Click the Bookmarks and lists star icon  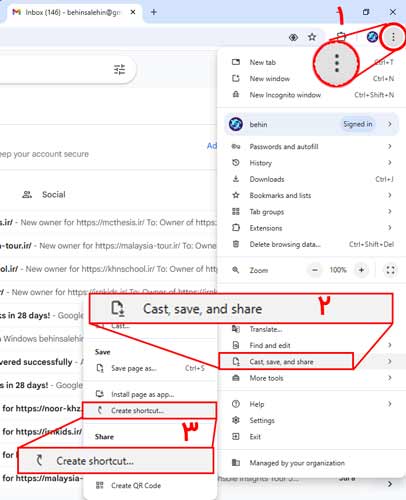236,195
